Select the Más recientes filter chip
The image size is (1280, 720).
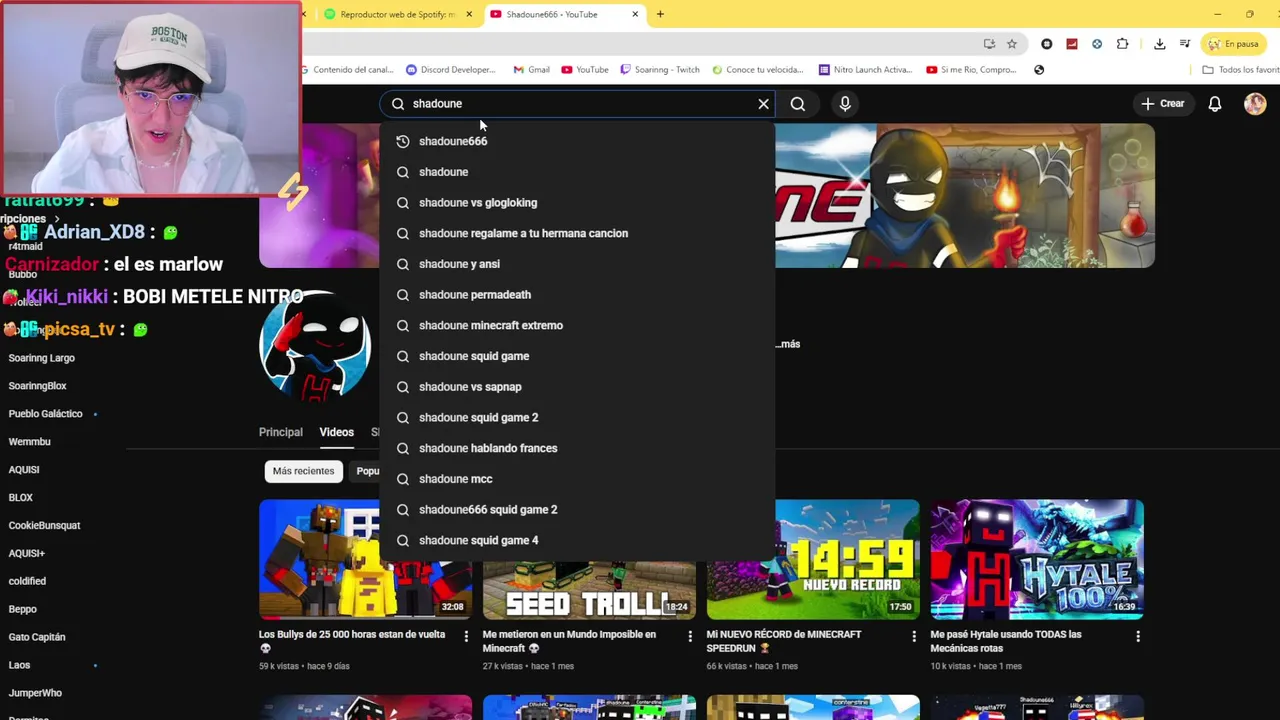click(303, 471)
